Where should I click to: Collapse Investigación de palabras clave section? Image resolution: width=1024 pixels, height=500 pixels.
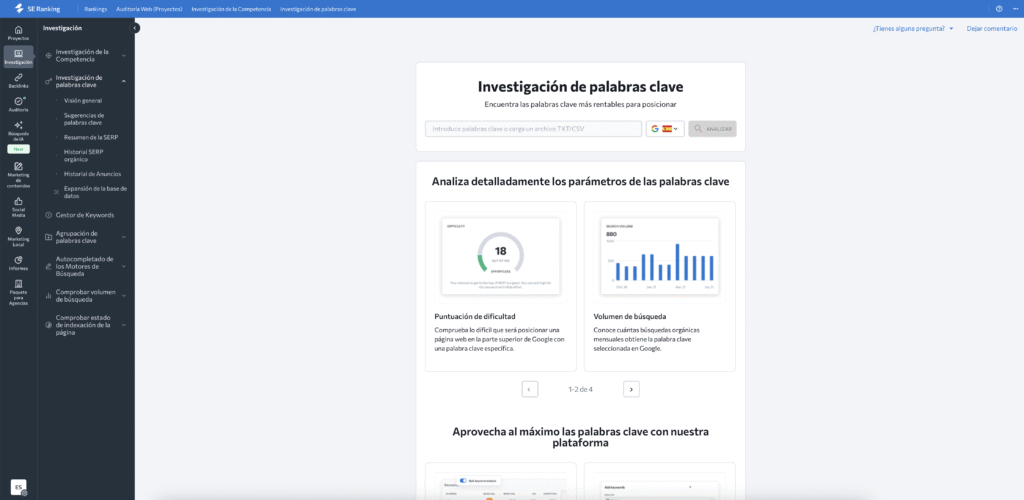tap(123, 82)
